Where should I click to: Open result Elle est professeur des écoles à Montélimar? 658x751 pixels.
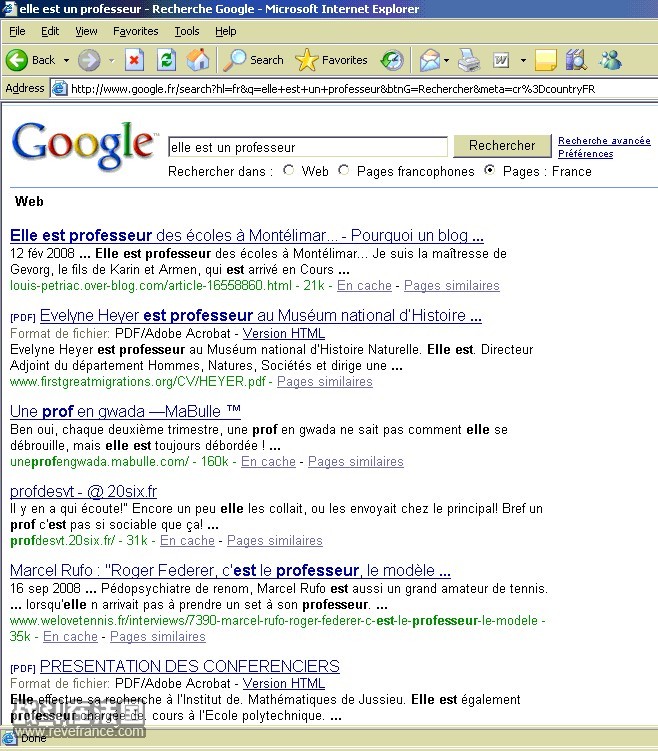[x=247, y=236]
